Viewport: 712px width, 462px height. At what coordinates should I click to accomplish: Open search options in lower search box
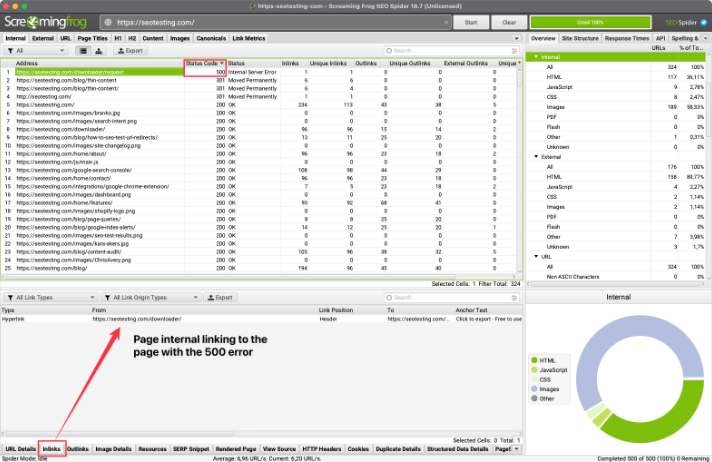click(x=514, y=298)
